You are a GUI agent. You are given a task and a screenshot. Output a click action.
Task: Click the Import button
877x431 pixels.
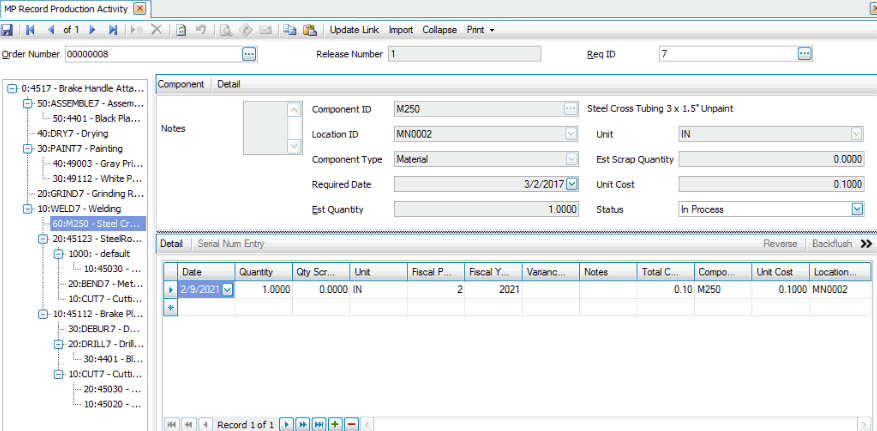pos(400,30)
